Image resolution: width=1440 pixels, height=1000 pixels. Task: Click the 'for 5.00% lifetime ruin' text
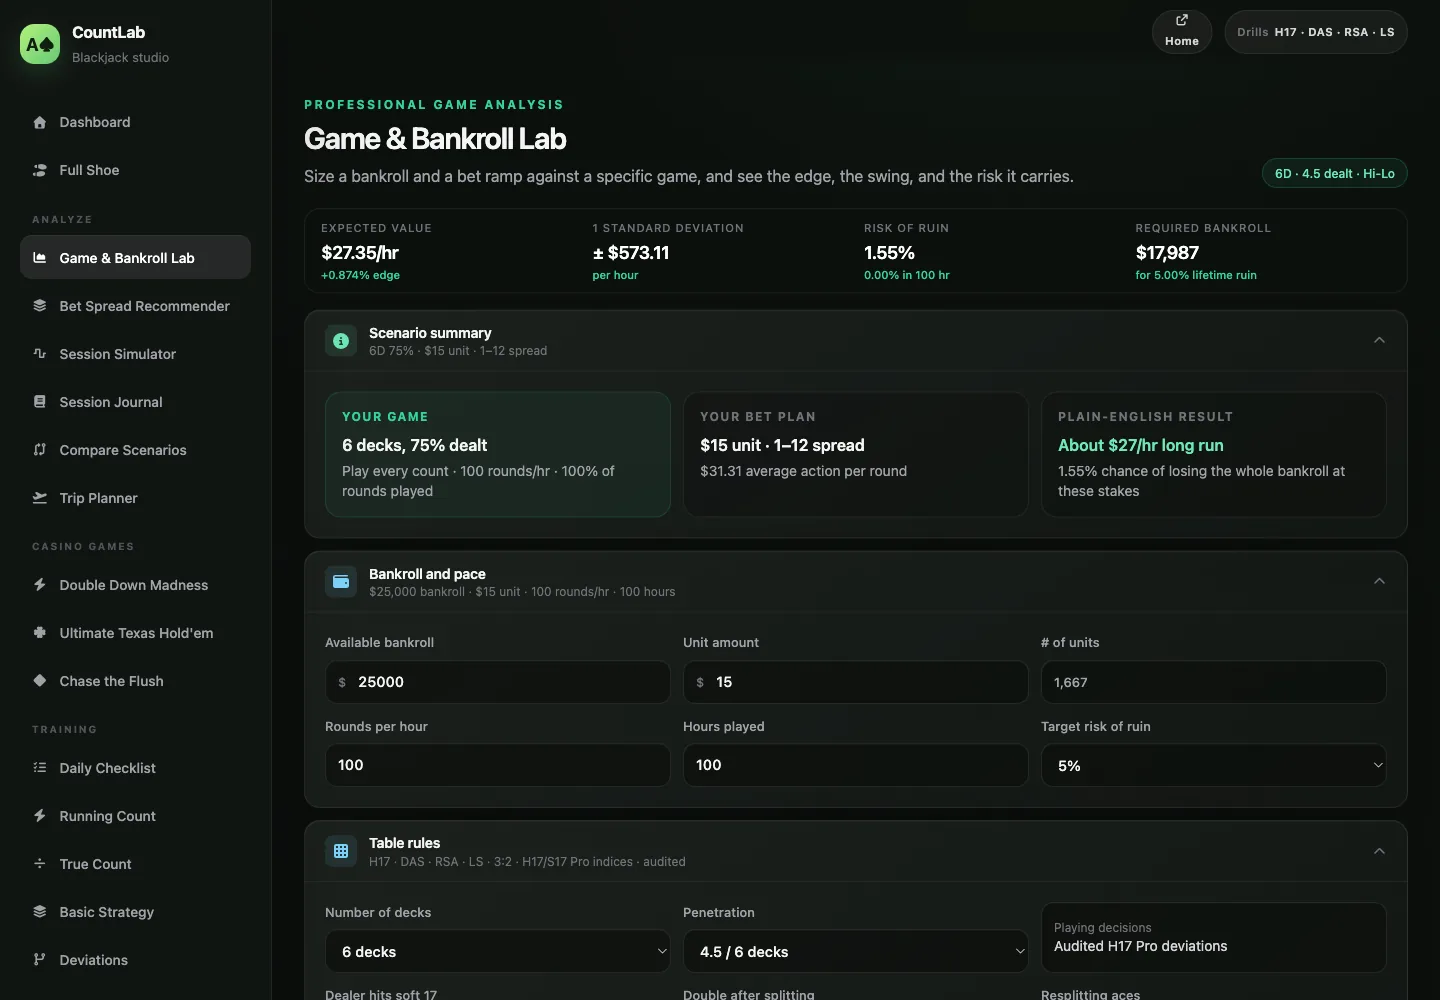1196,275
